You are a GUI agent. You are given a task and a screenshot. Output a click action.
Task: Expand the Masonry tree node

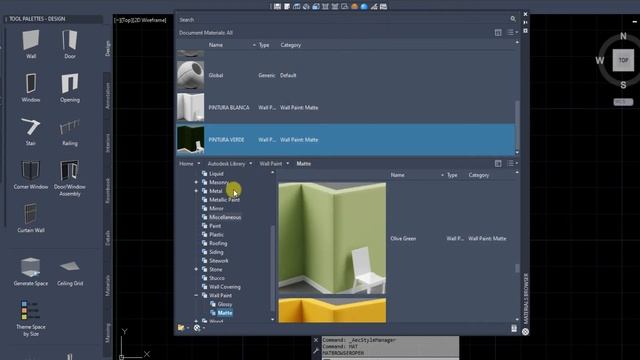196,182
